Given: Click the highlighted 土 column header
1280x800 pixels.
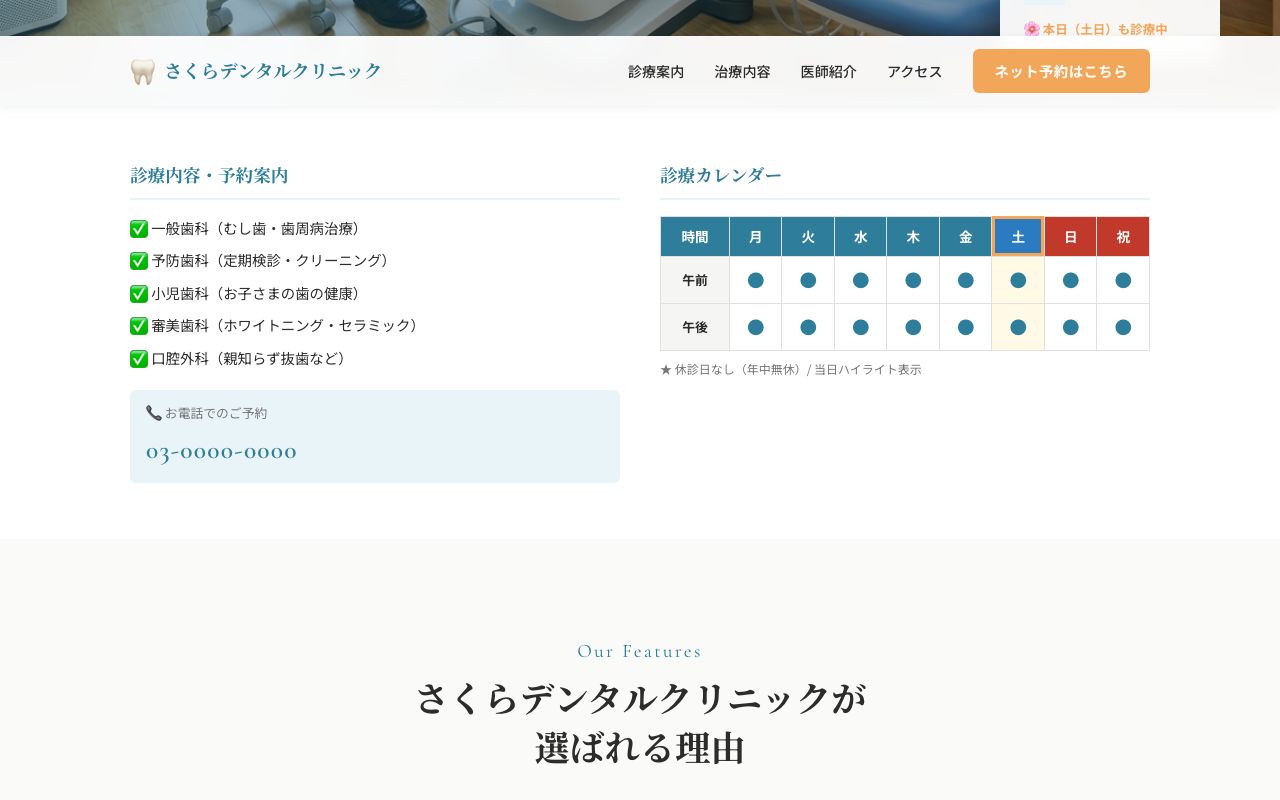Looking at the screenshot, I should [x=1018, y=237].
